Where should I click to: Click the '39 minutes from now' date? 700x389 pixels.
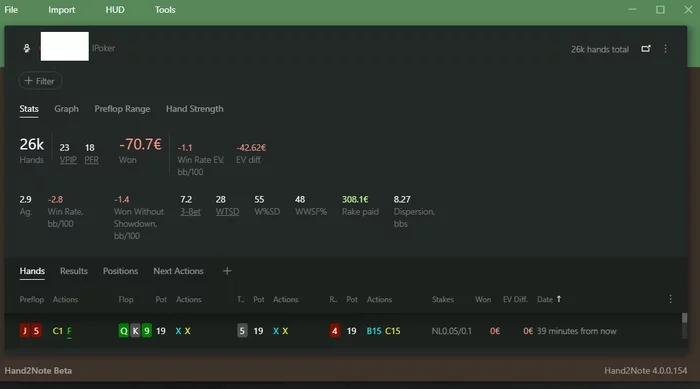576,331
